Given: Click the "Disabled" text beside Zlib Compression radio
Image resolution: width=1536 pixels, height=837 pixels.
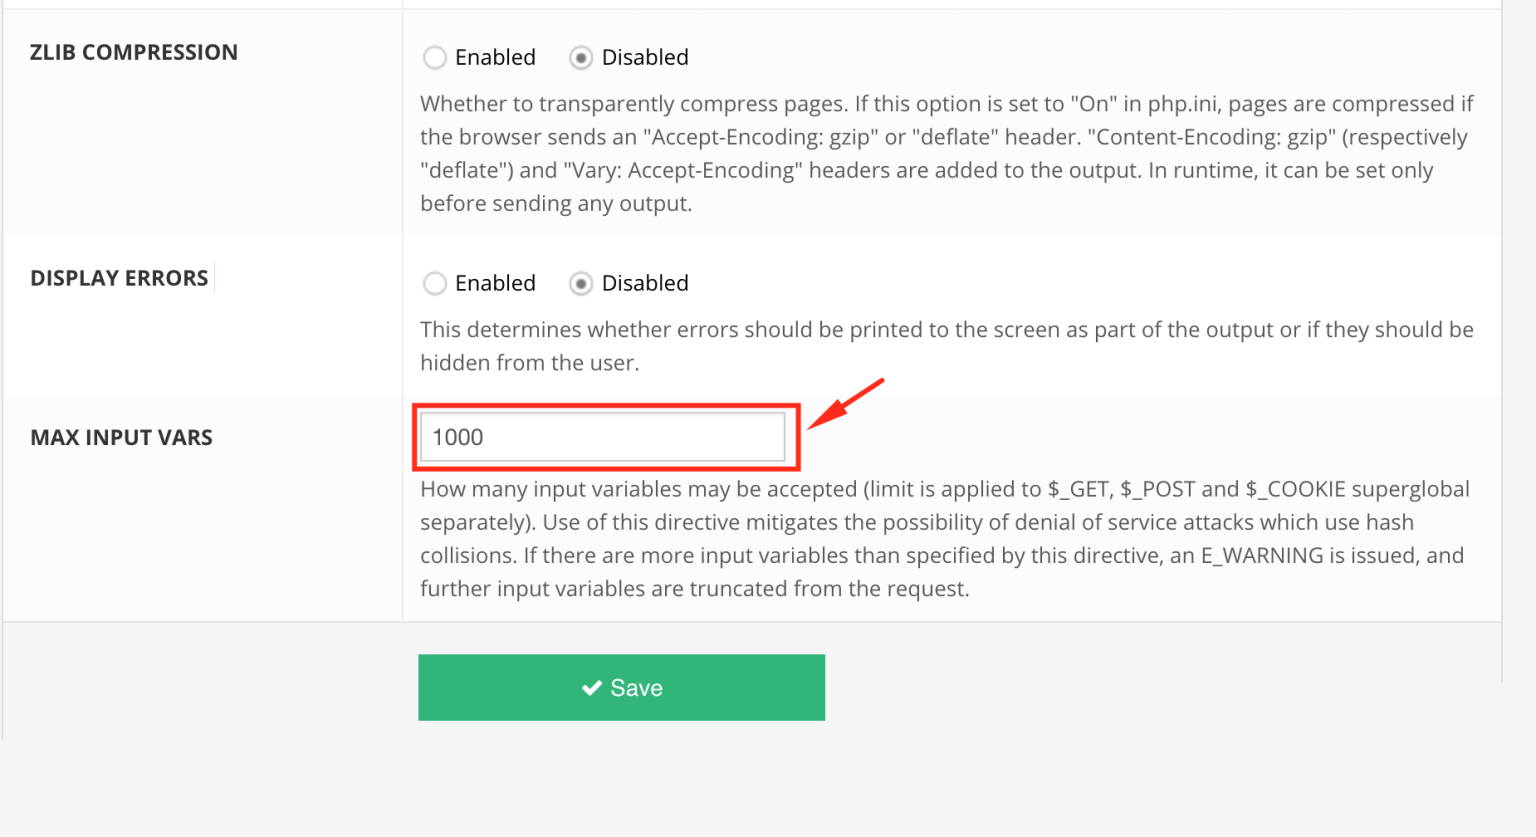Looking at the screenshot, I should [x=645, y=58].
